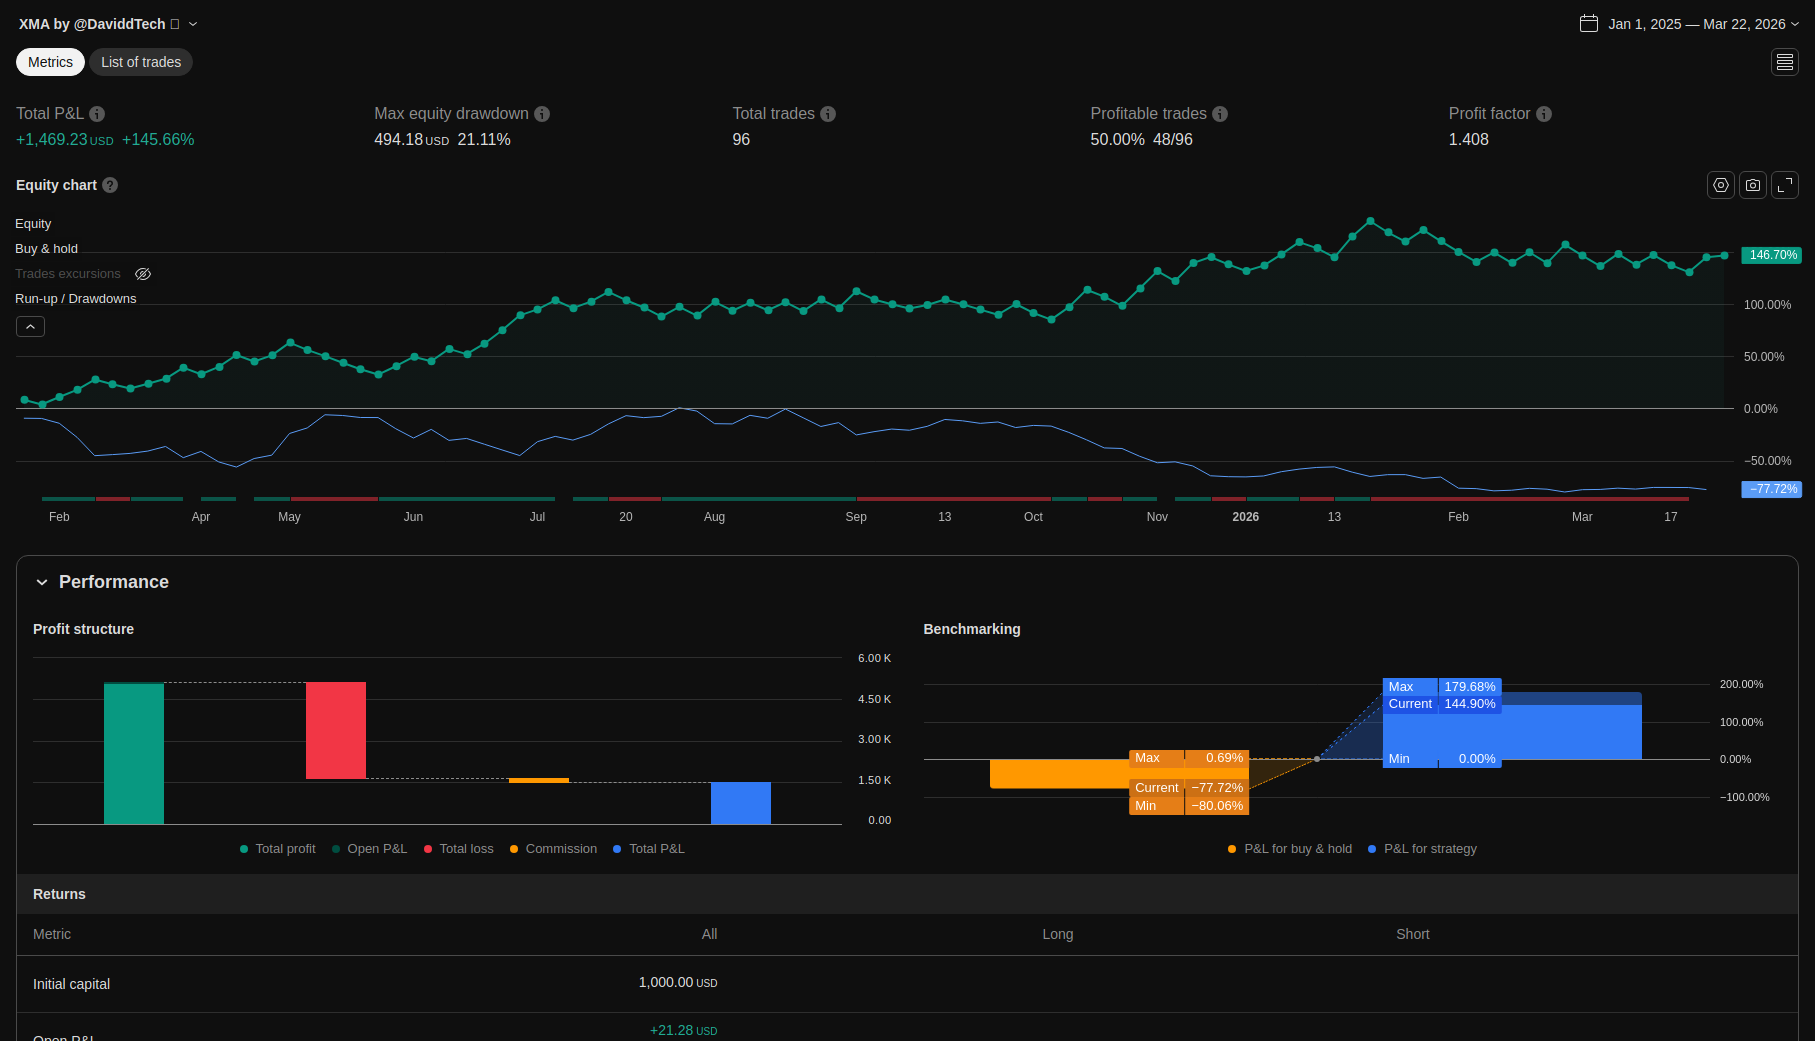Open the report layout icon at top right

tap(1784, 62)
